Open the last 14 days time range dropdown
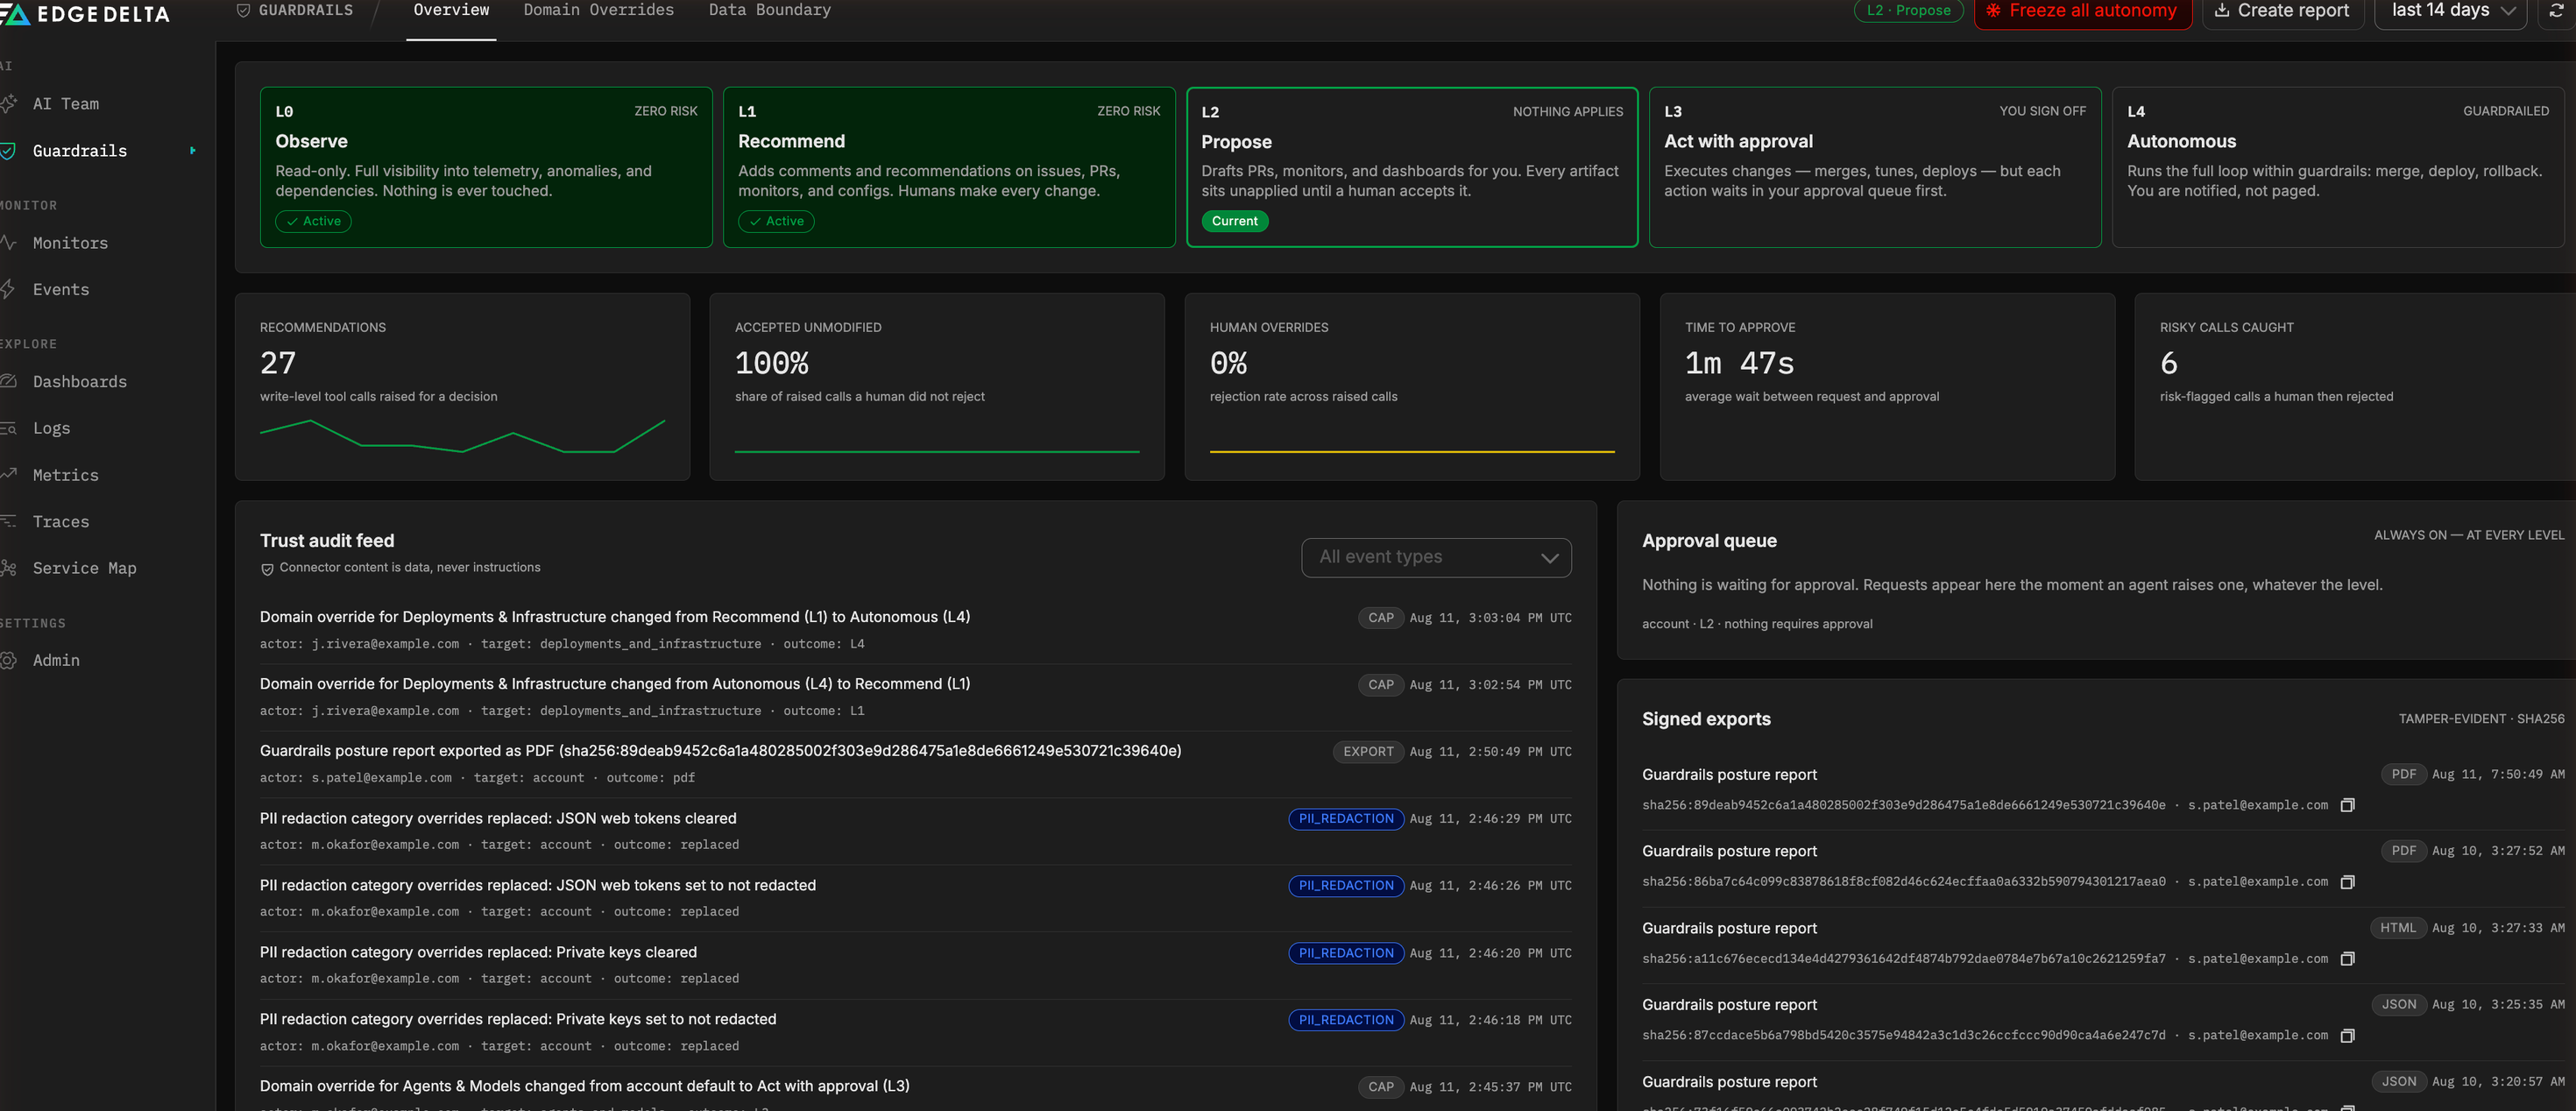This screenshot has height=1111, width=2576. (x=2450, y=11)
